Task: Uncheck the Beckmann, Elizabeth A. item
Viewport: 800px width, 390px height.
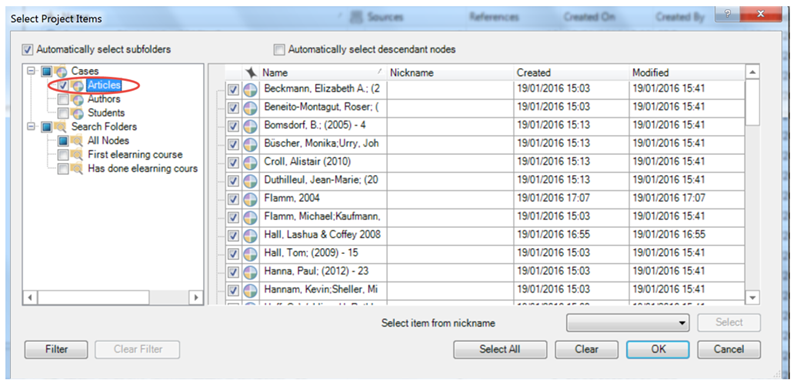Action: (233, 89)
